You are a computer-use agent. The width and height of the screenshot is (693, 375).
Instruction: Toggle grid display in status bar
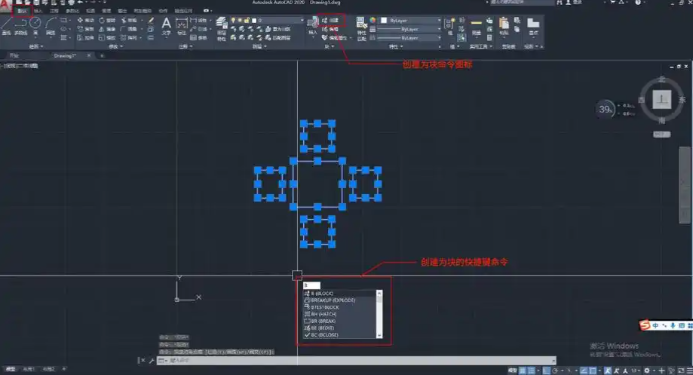(523, 371)
